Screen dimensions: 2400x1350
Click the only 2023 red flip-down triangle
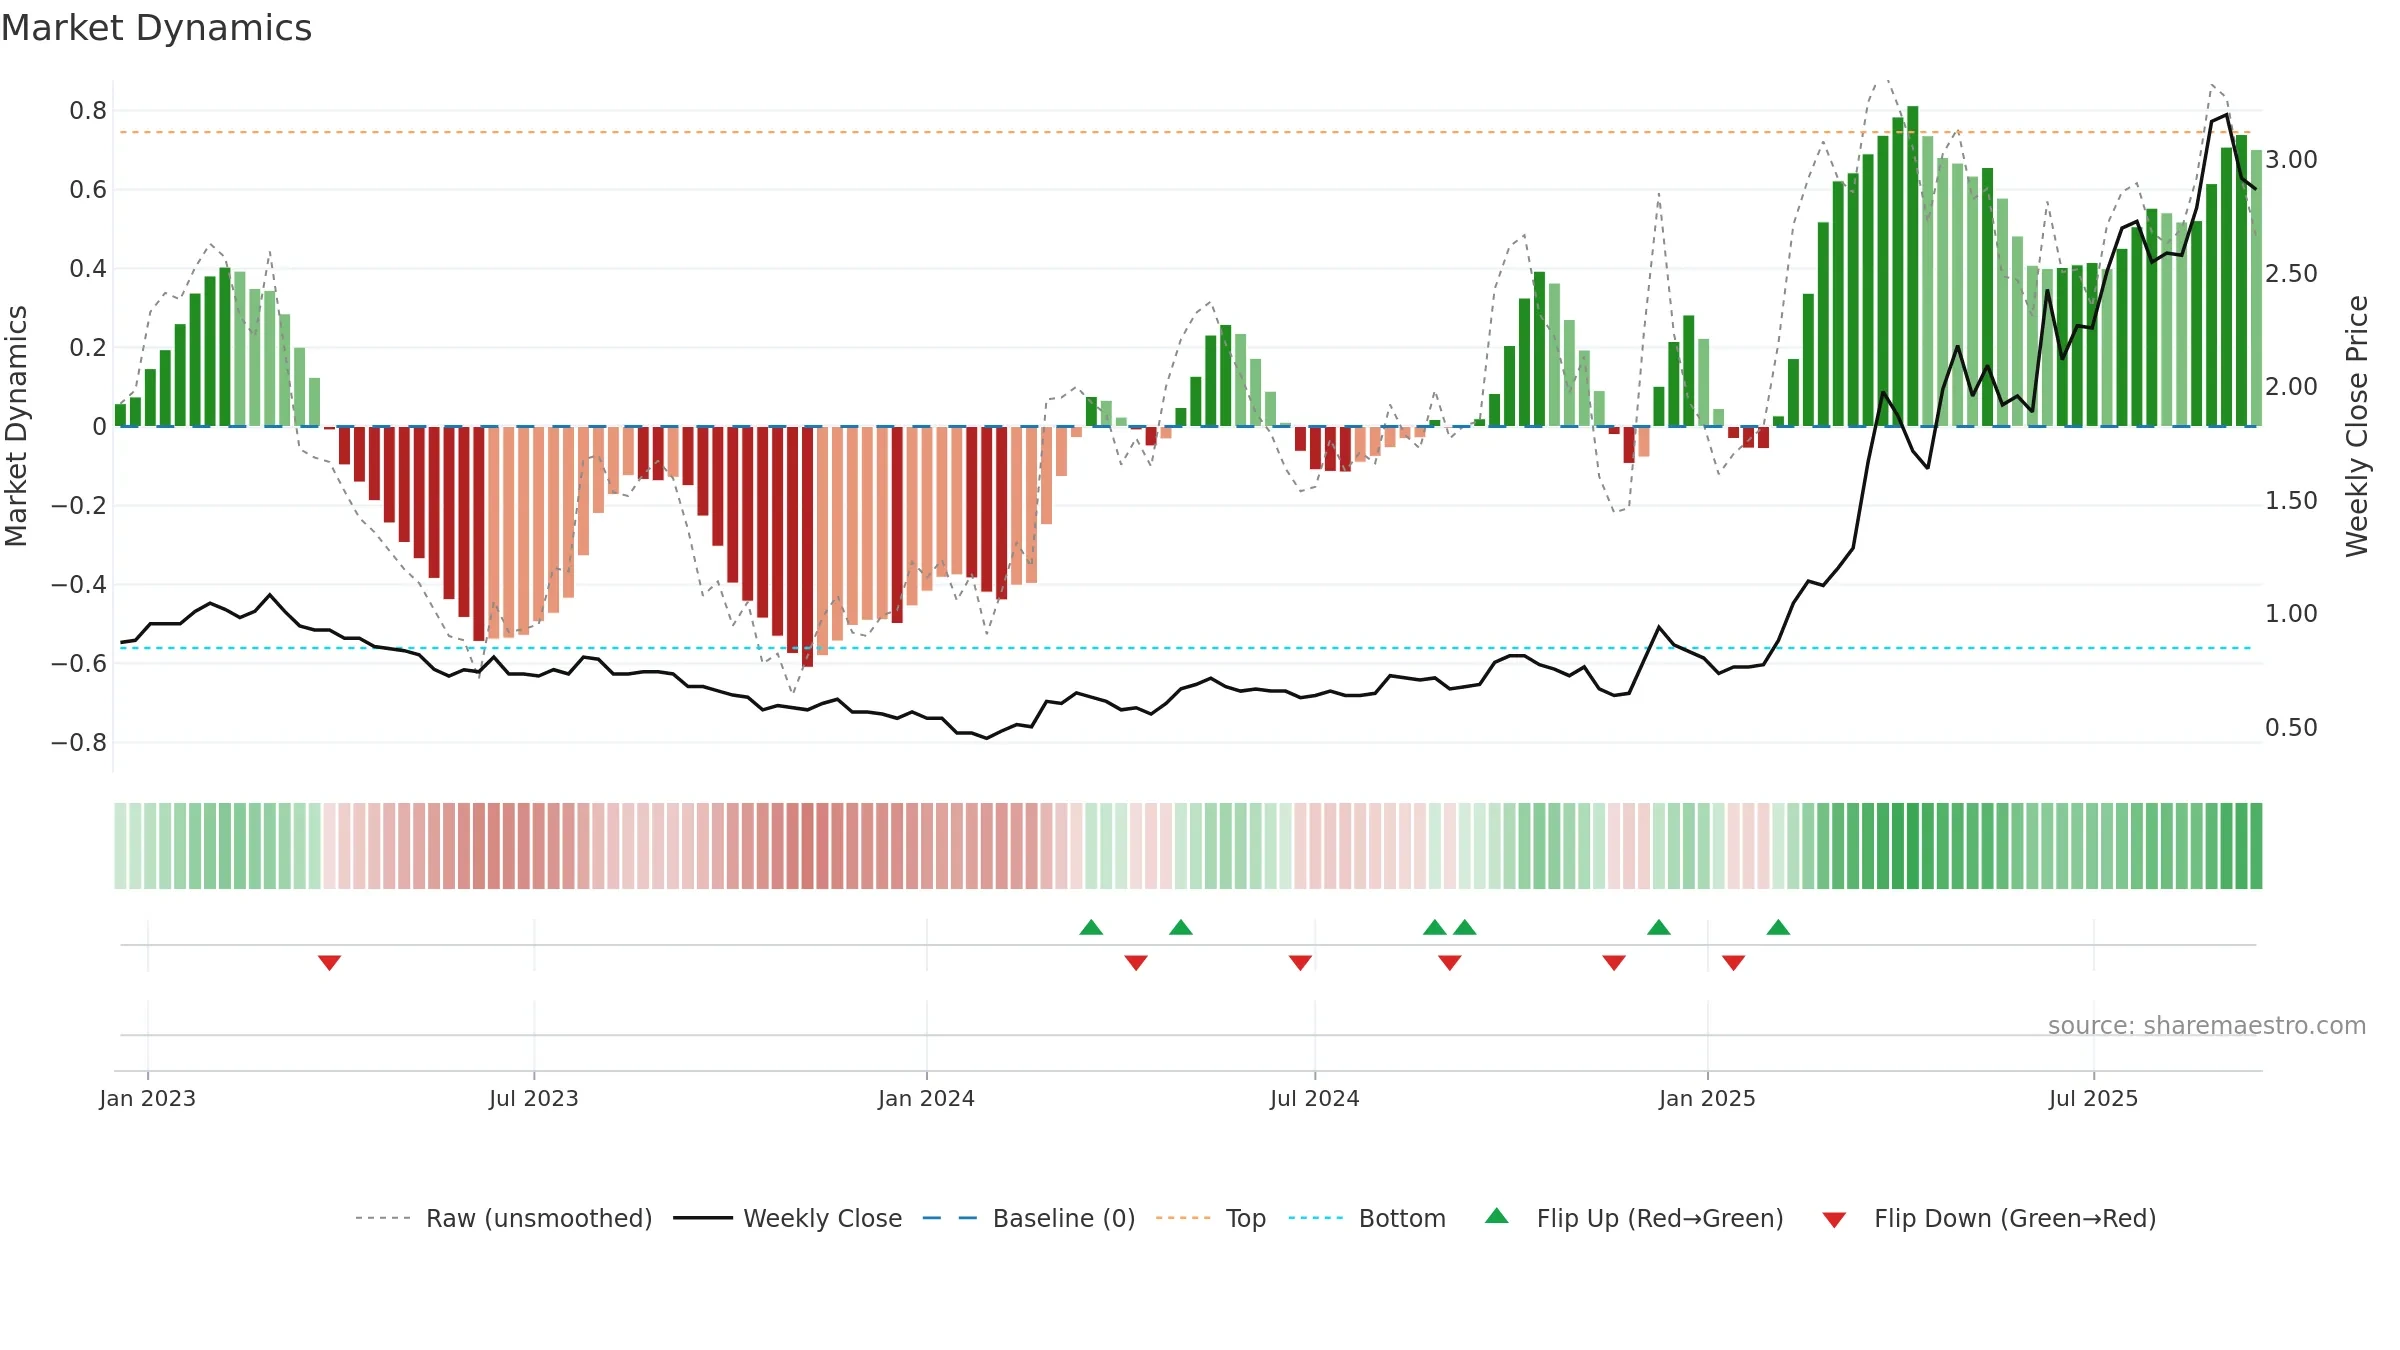click(x=329, y=962)
